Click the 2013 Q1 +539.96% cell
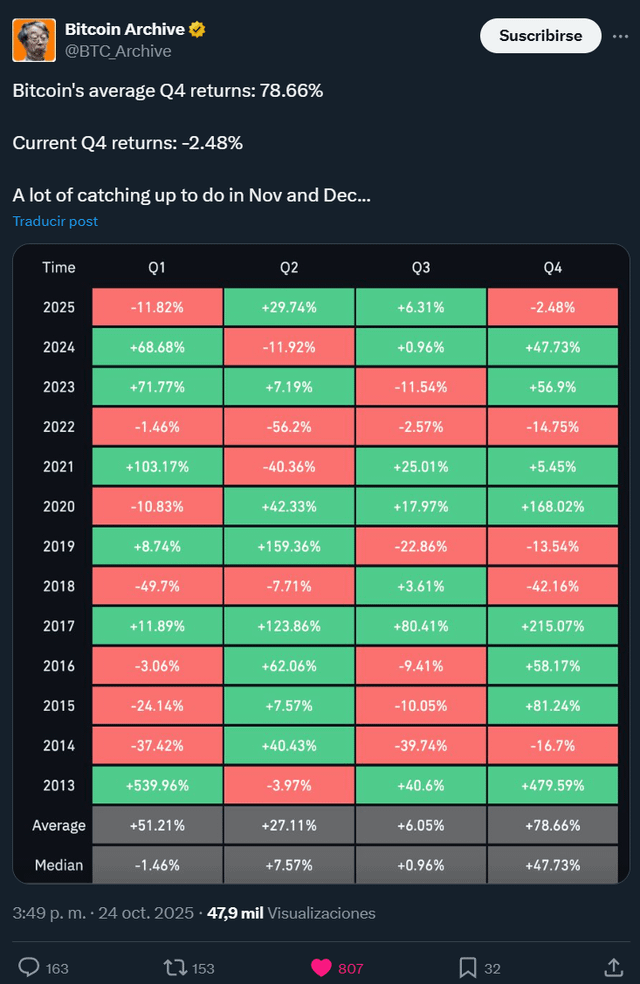Screen dimensions: 640x984 157,785
